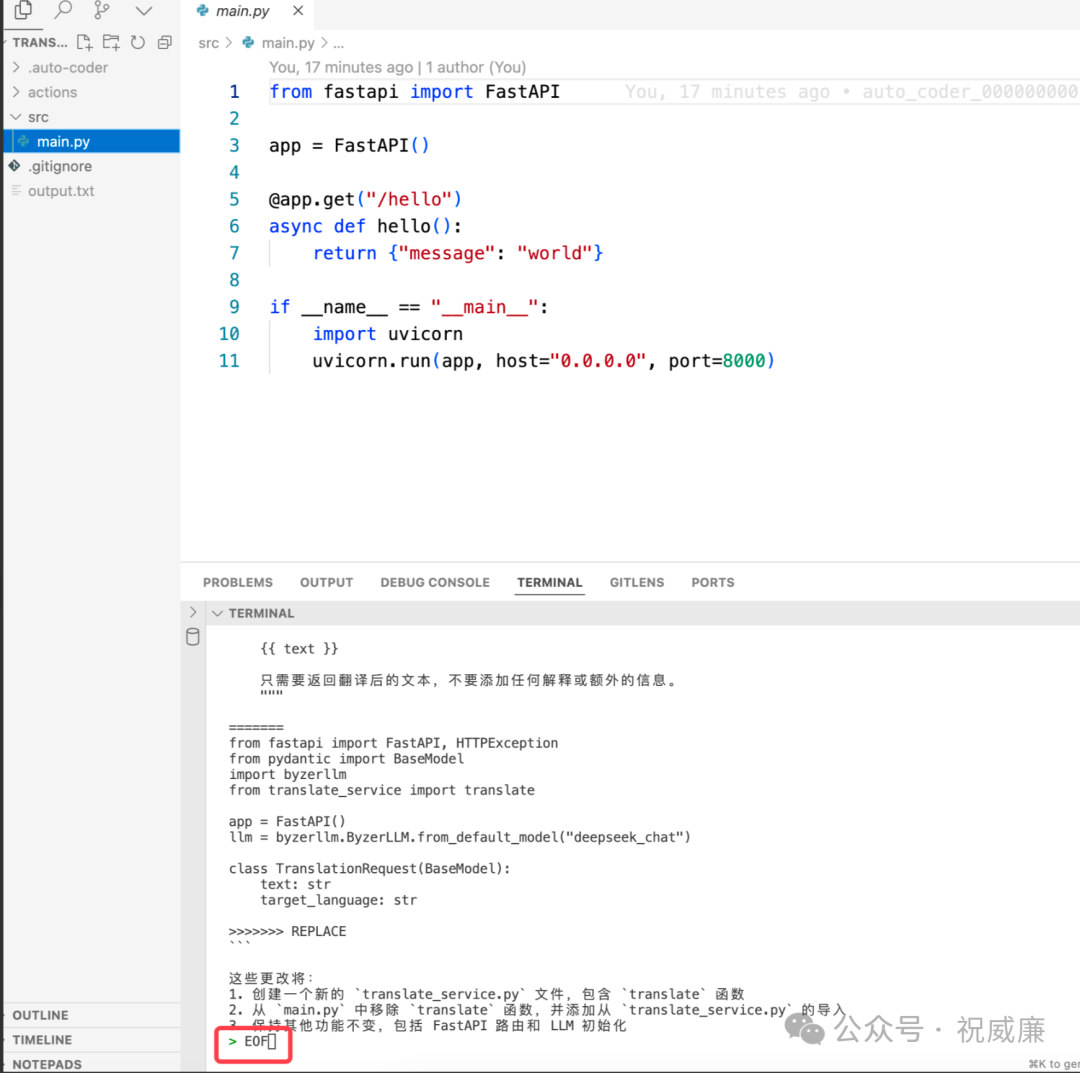Click the main.py breadcrumb segment
1080x1073 pixels.
click(x=287, y=43)
